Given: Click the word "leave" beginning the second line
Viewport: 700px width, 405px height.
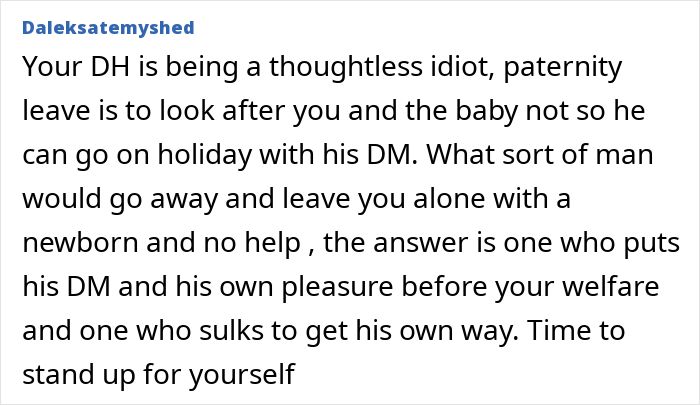Looking at the screenshot, I should tap(56, 110).
